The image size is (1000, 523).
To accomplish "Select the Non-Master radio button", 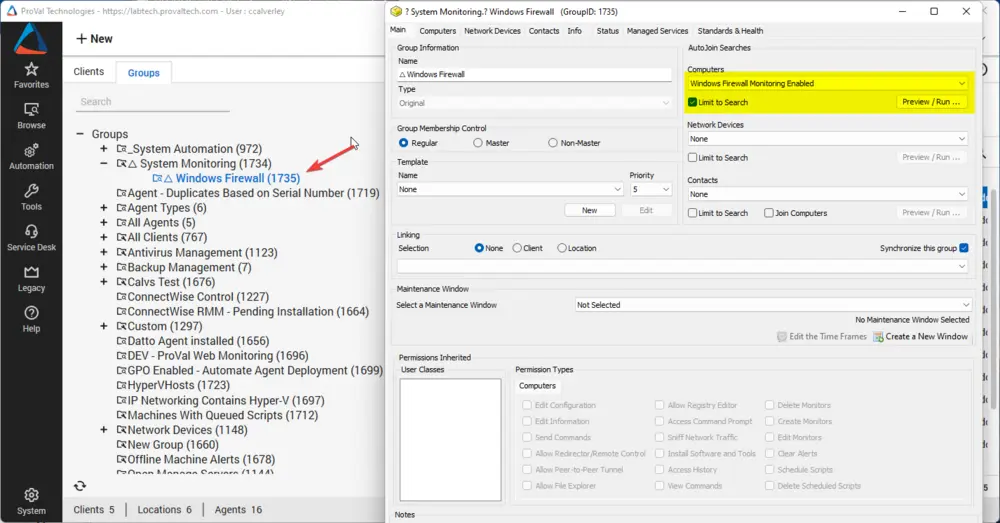I will click(x=553, y=143).
